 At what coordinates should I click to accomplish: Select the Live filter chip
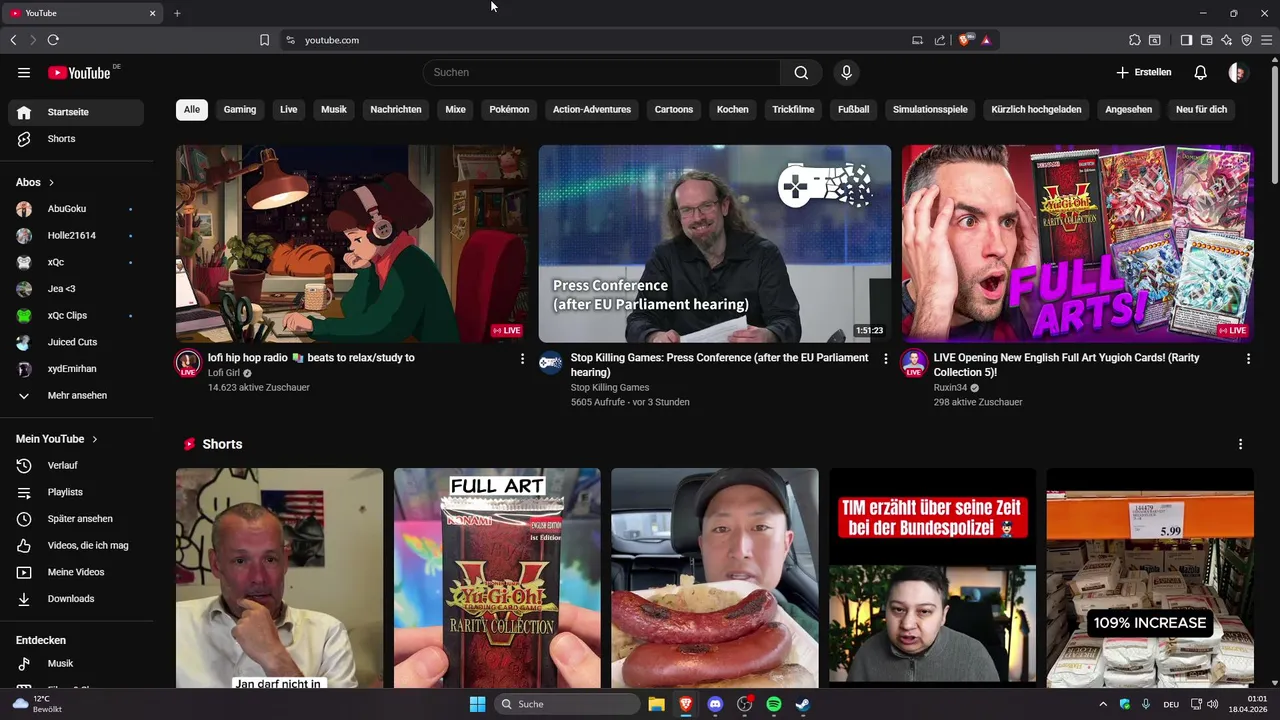289,109
